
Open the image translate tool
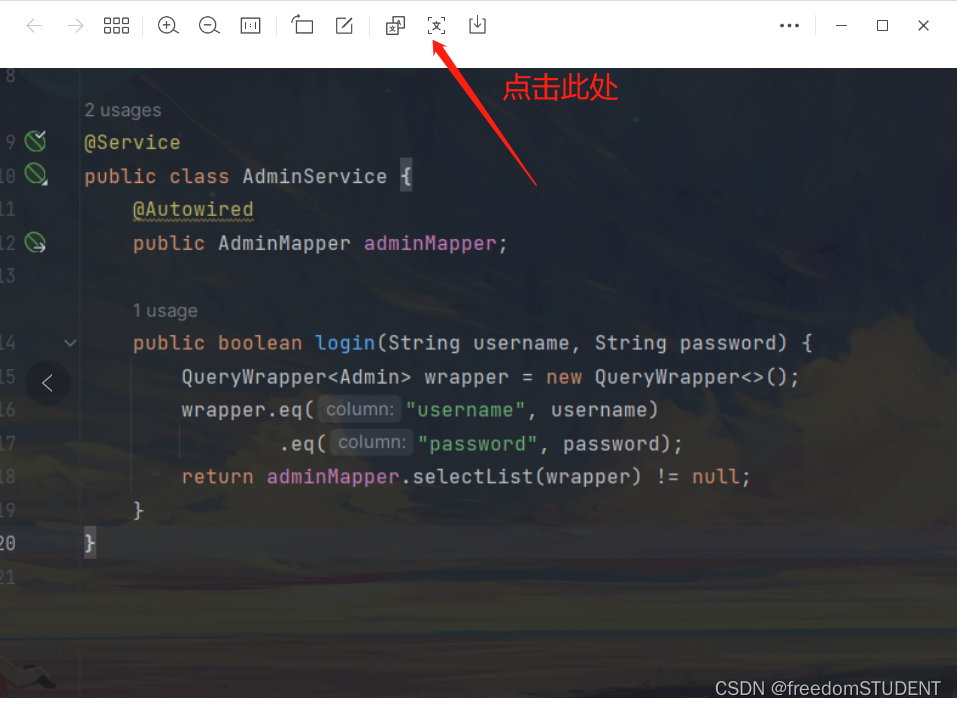point(395,26)
